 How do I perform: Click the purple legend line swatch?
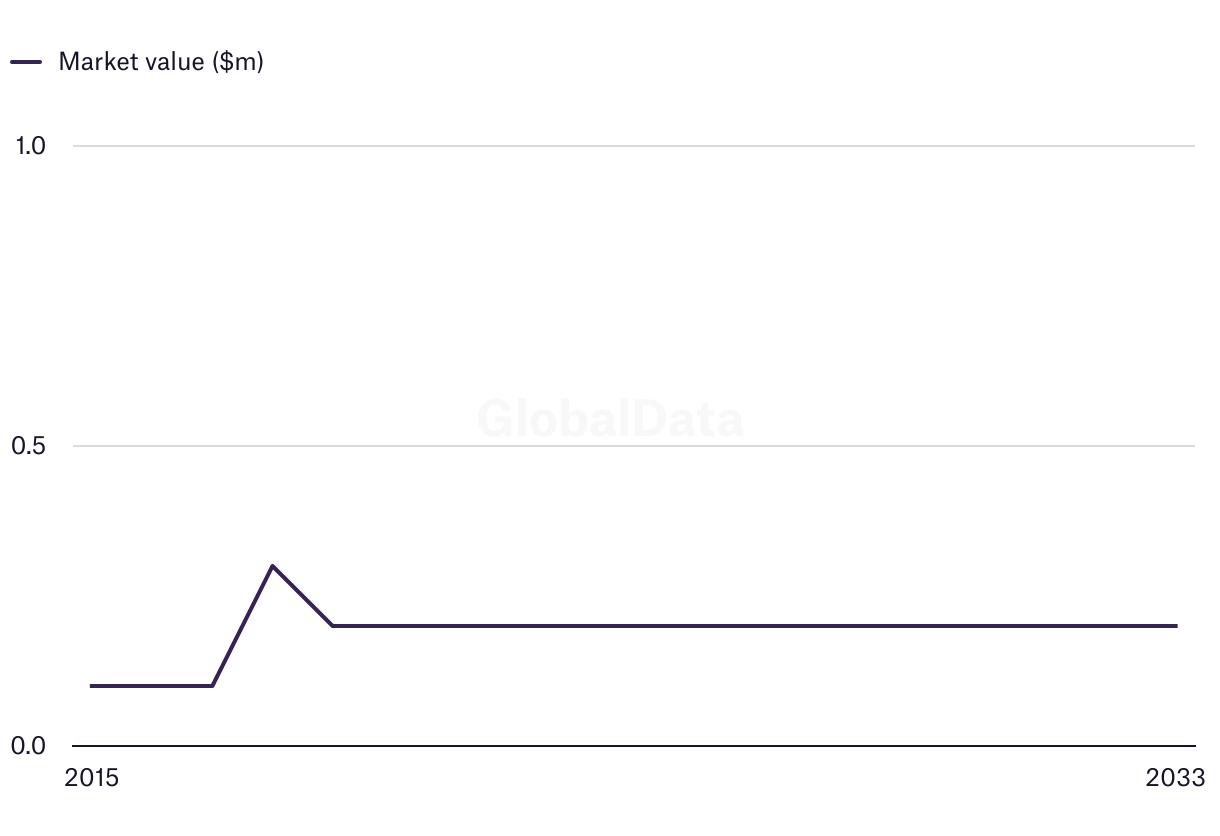(x=26, y=61)
